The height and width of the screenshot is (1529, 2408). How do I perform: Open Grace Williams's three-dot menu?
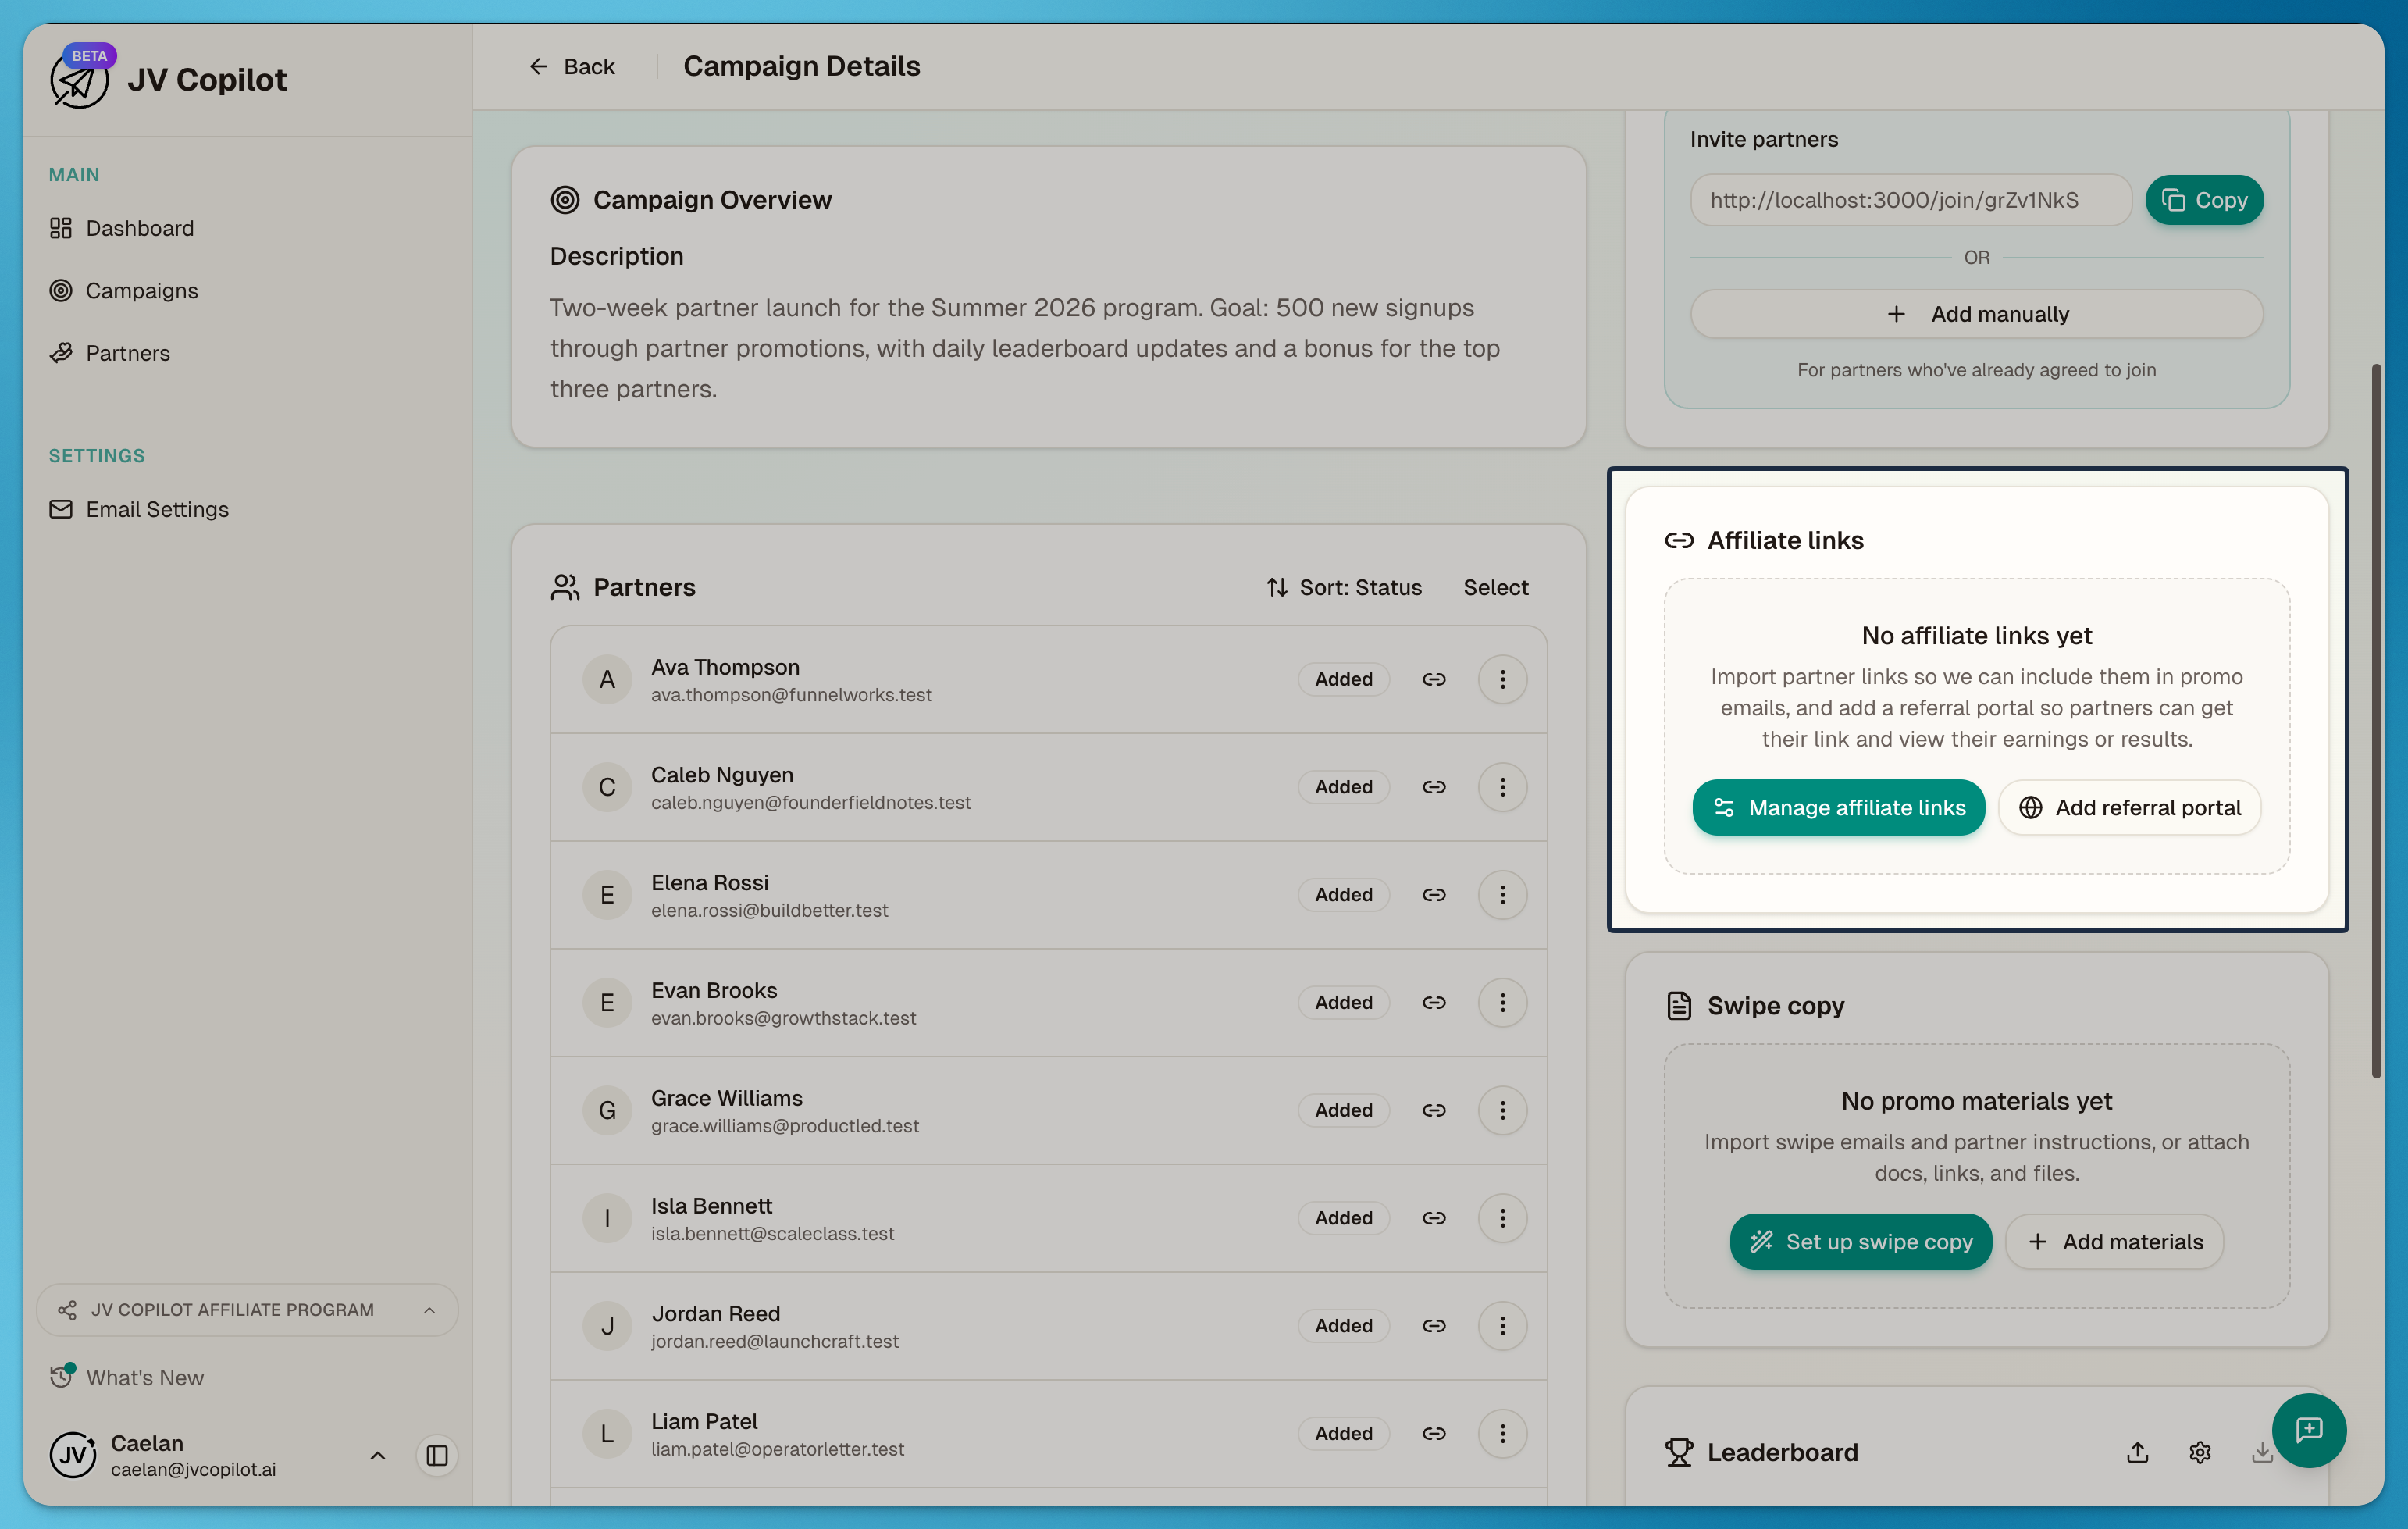[x=1502, y=1110]
